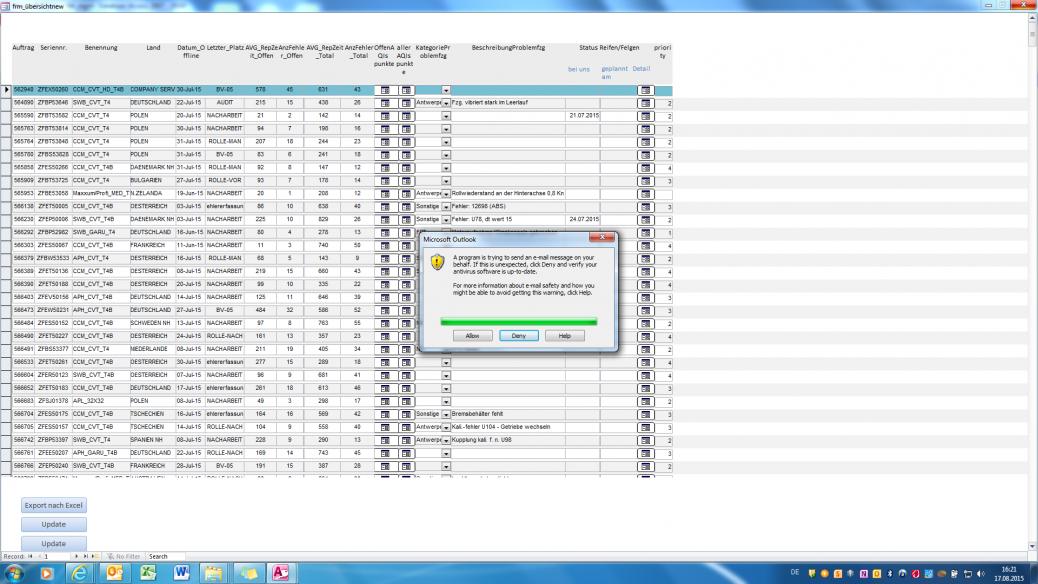Click Help in the Outlook warning dialog
The width and height of the screenshot is (1038, 584).
tap(564, 336)
